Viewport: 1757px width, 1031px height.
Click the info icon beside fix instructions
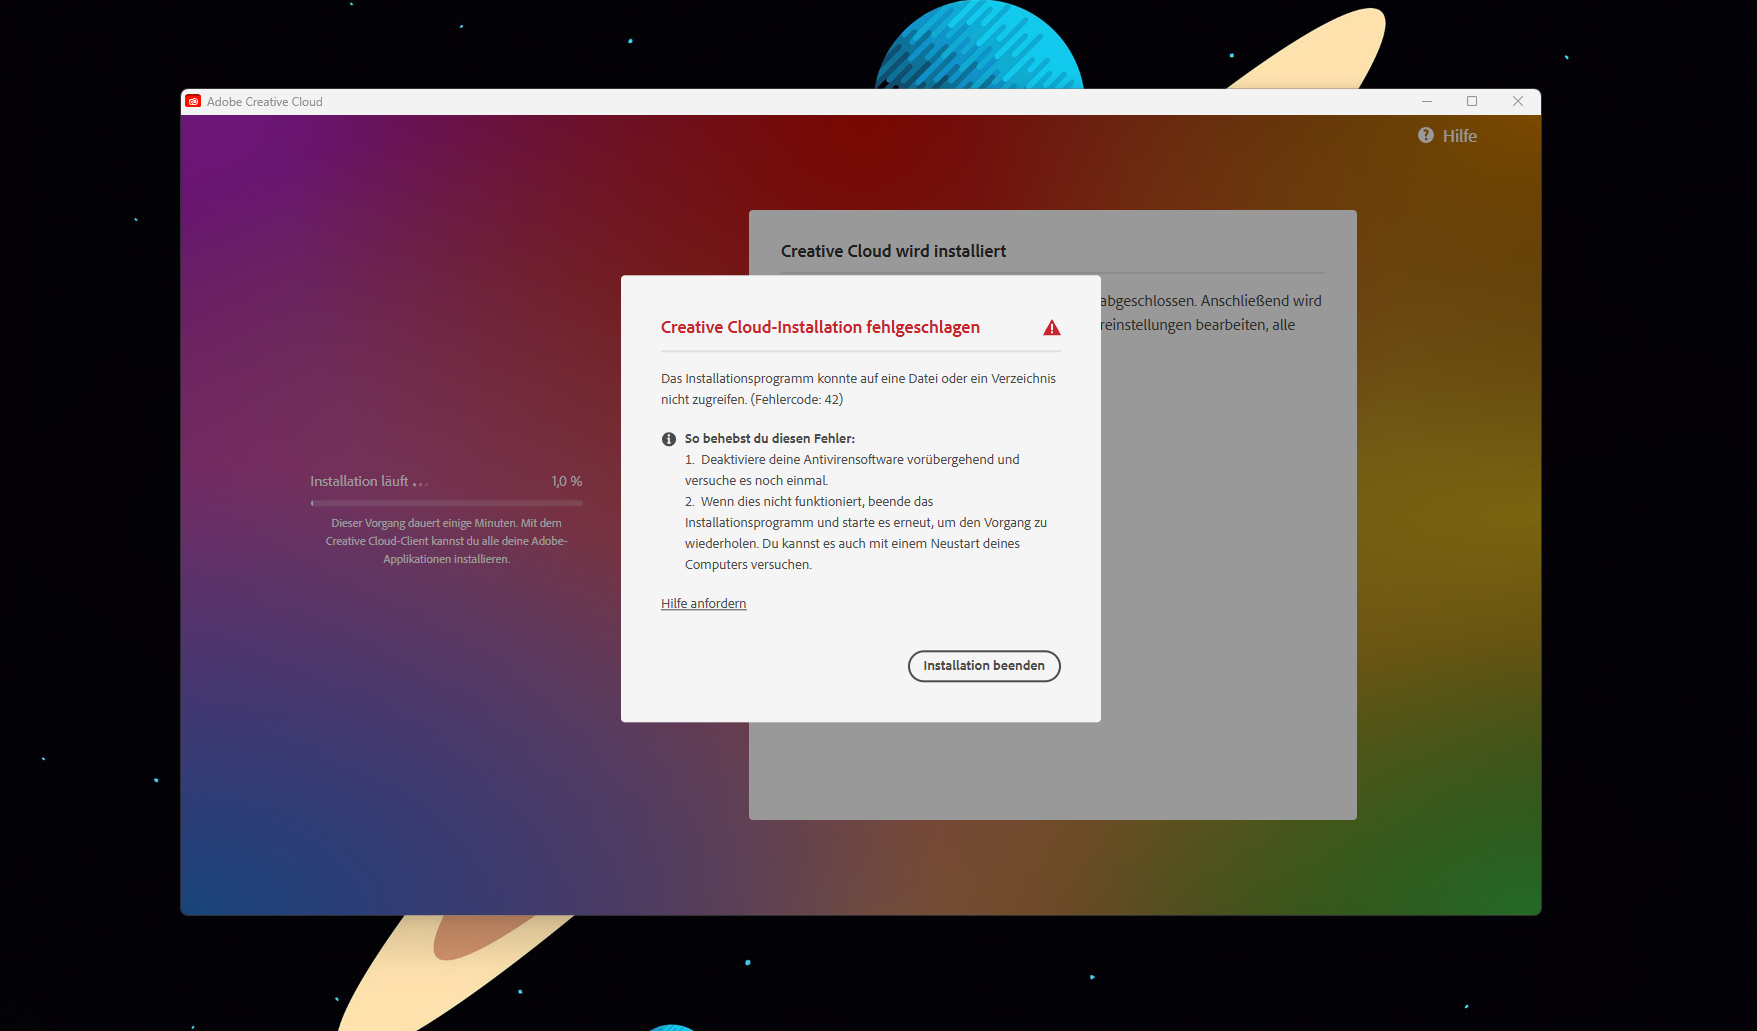669,439
